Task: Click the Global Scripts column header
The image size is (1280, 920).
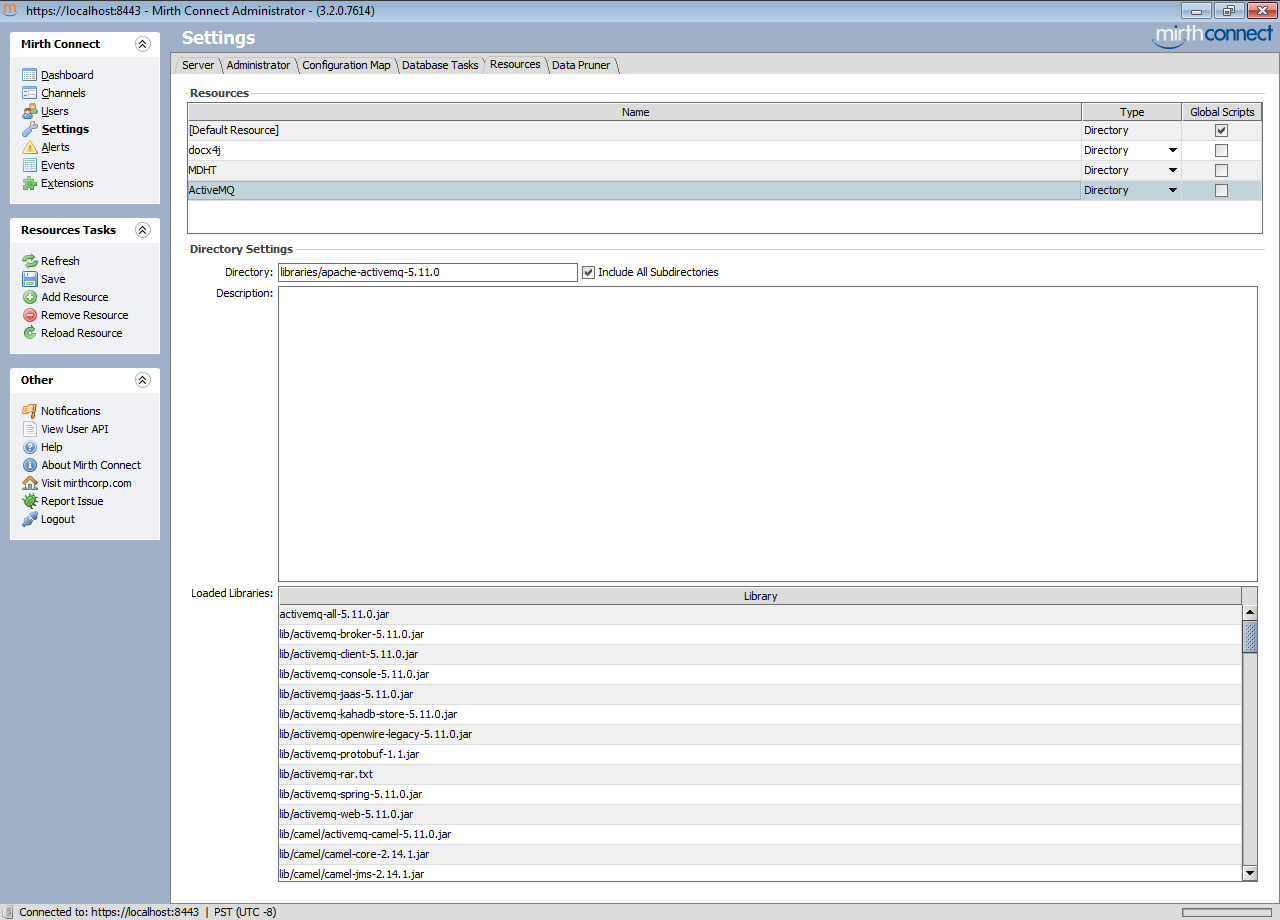Action: pyautogui.click(x=1222, y=112)
